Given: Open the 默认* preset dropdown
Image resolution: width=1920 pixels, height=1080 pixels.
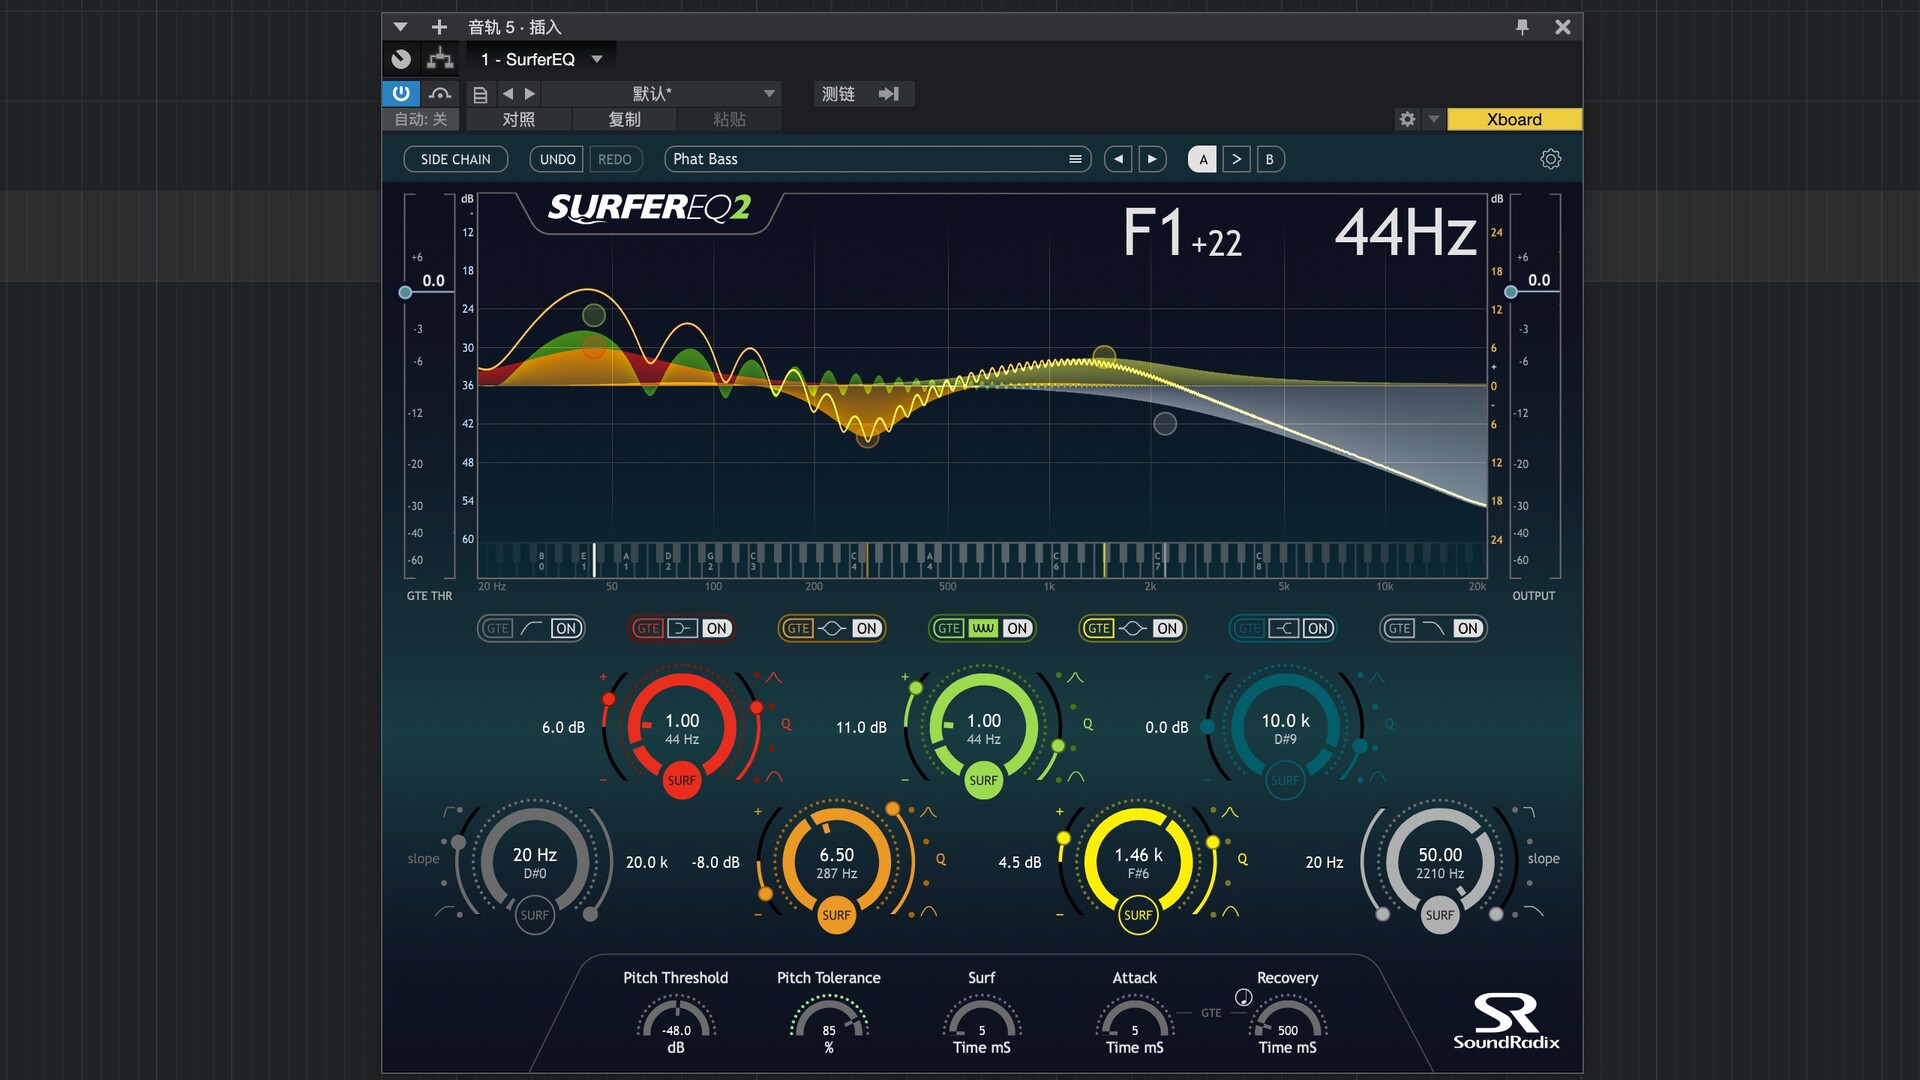Looking at the screenshot, I should [x=769, y=94].
